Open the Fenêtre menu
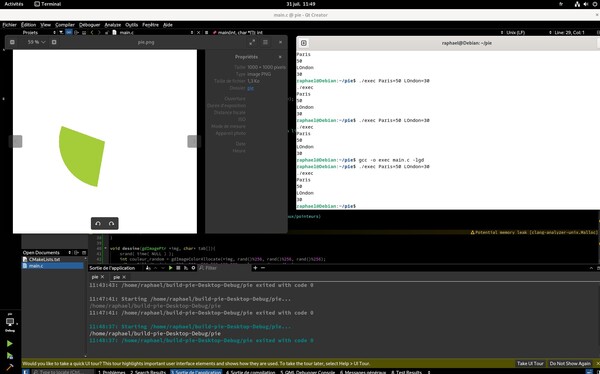The height and width of the screenshot is (374, 600). 150,25
